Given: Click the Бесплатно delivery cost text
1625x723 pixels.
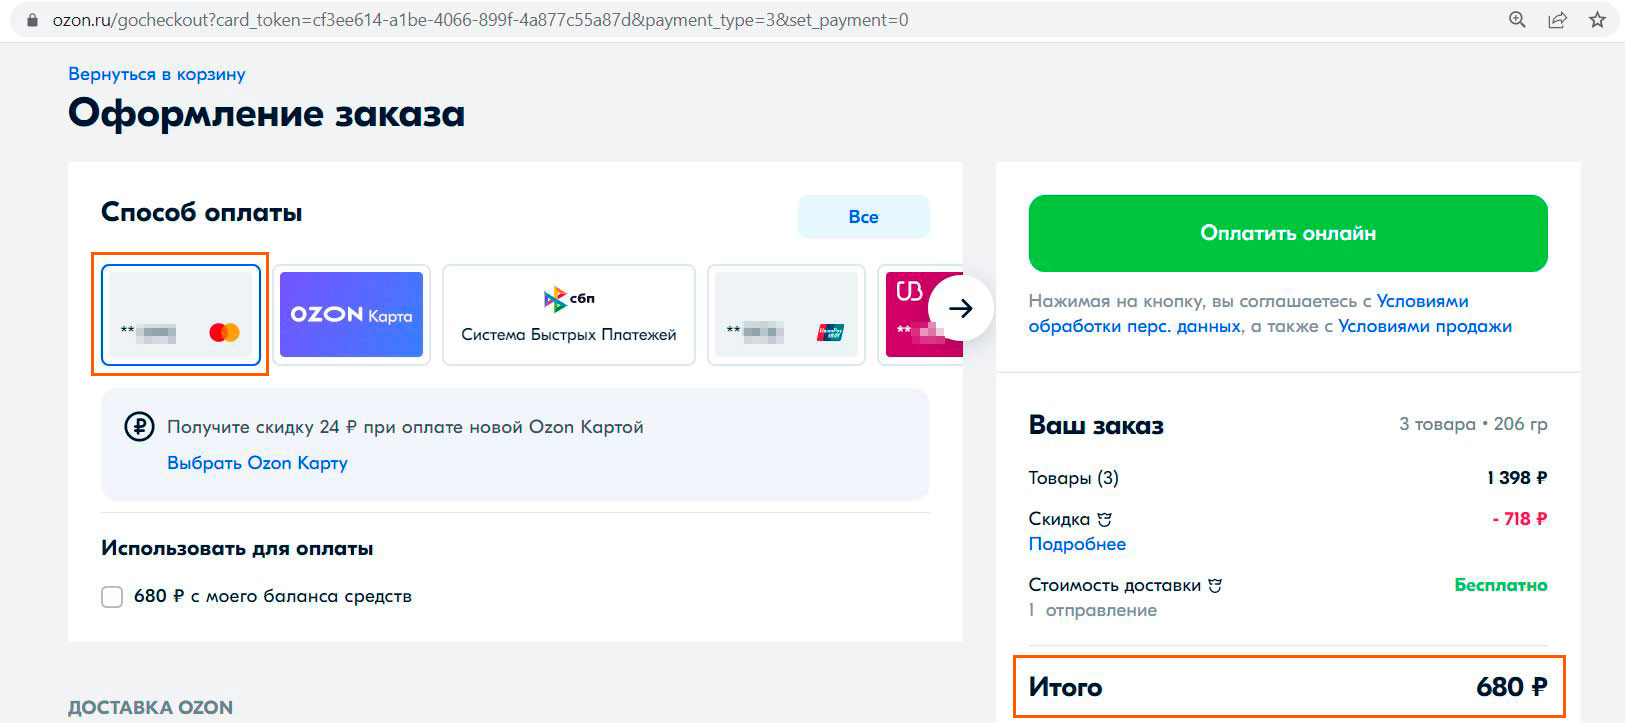Looking at the screenshot, I should [1501, 585].
